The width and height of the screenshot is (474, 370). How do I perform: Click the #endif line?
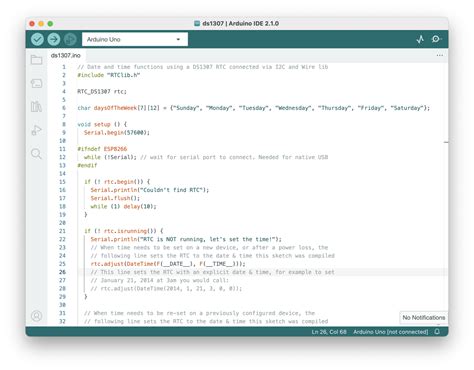87,165
